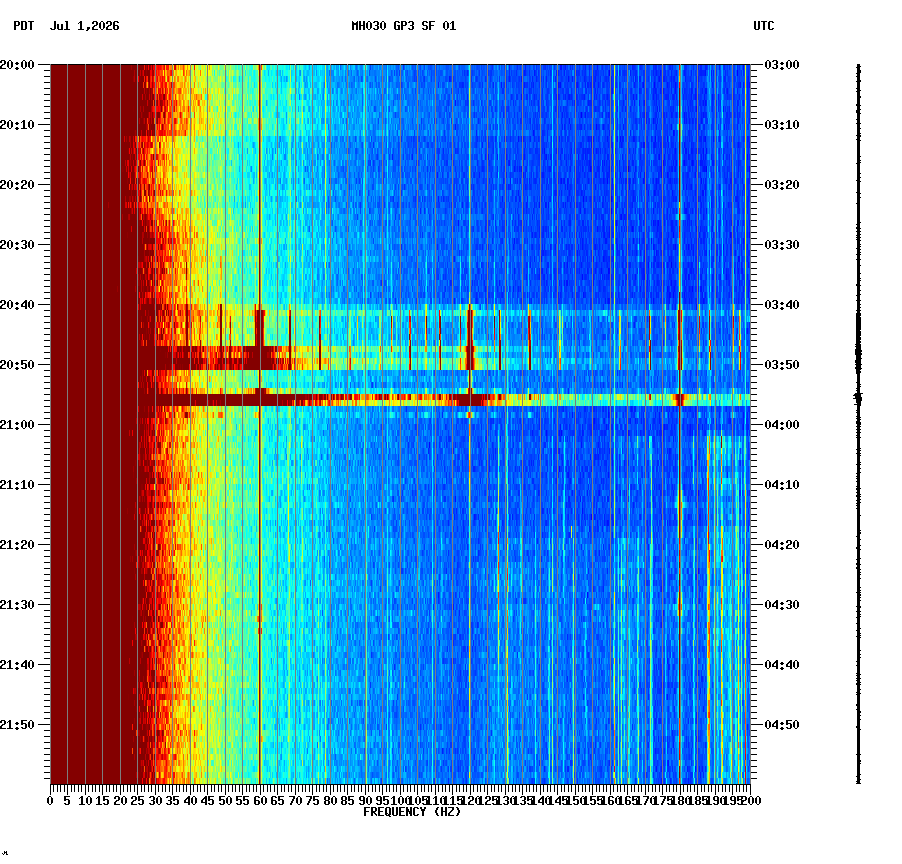Click the 03:40 UTC time label
This screenshot has width=902, height=864.
[x=782, y=305]
